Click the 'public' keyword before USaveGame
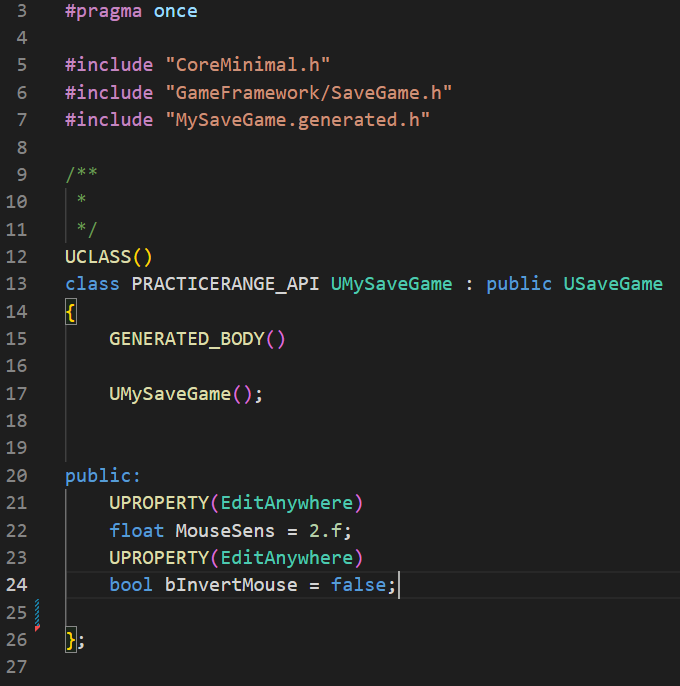Screen dimensions: 680x686 [519, 284]
